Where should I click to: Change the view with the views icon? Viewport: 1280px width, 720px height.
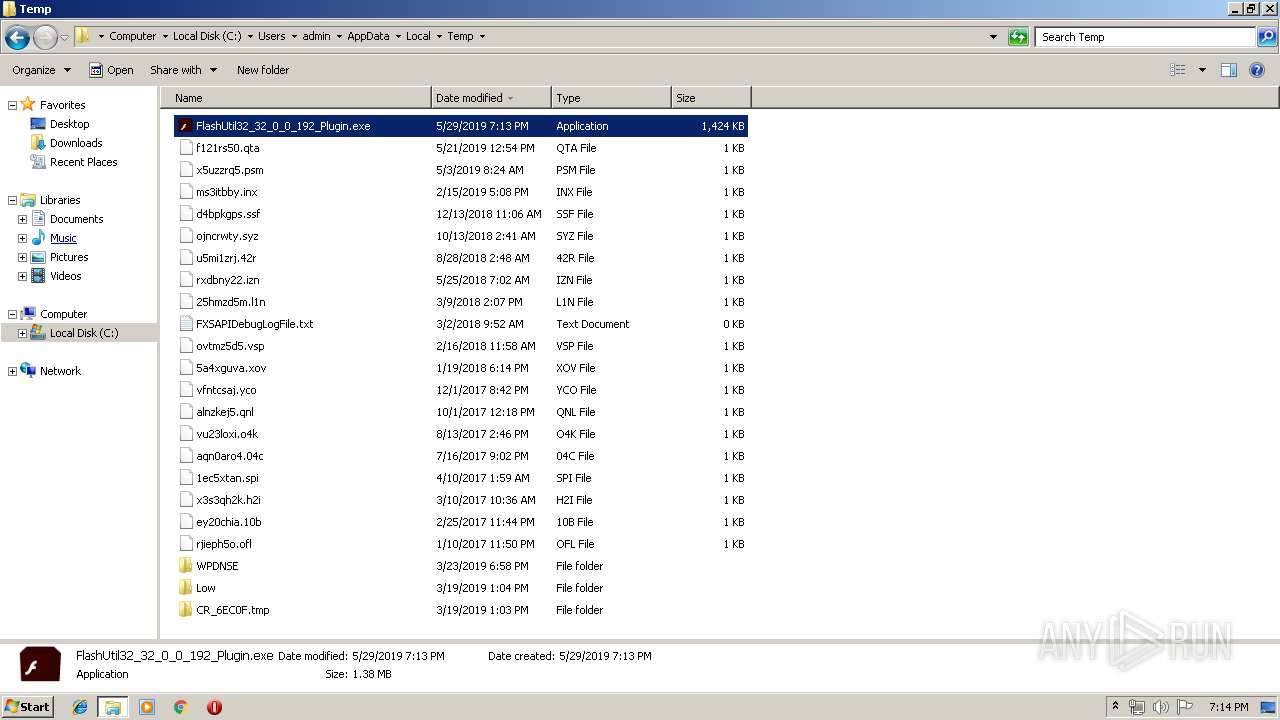click(1178, 70)
